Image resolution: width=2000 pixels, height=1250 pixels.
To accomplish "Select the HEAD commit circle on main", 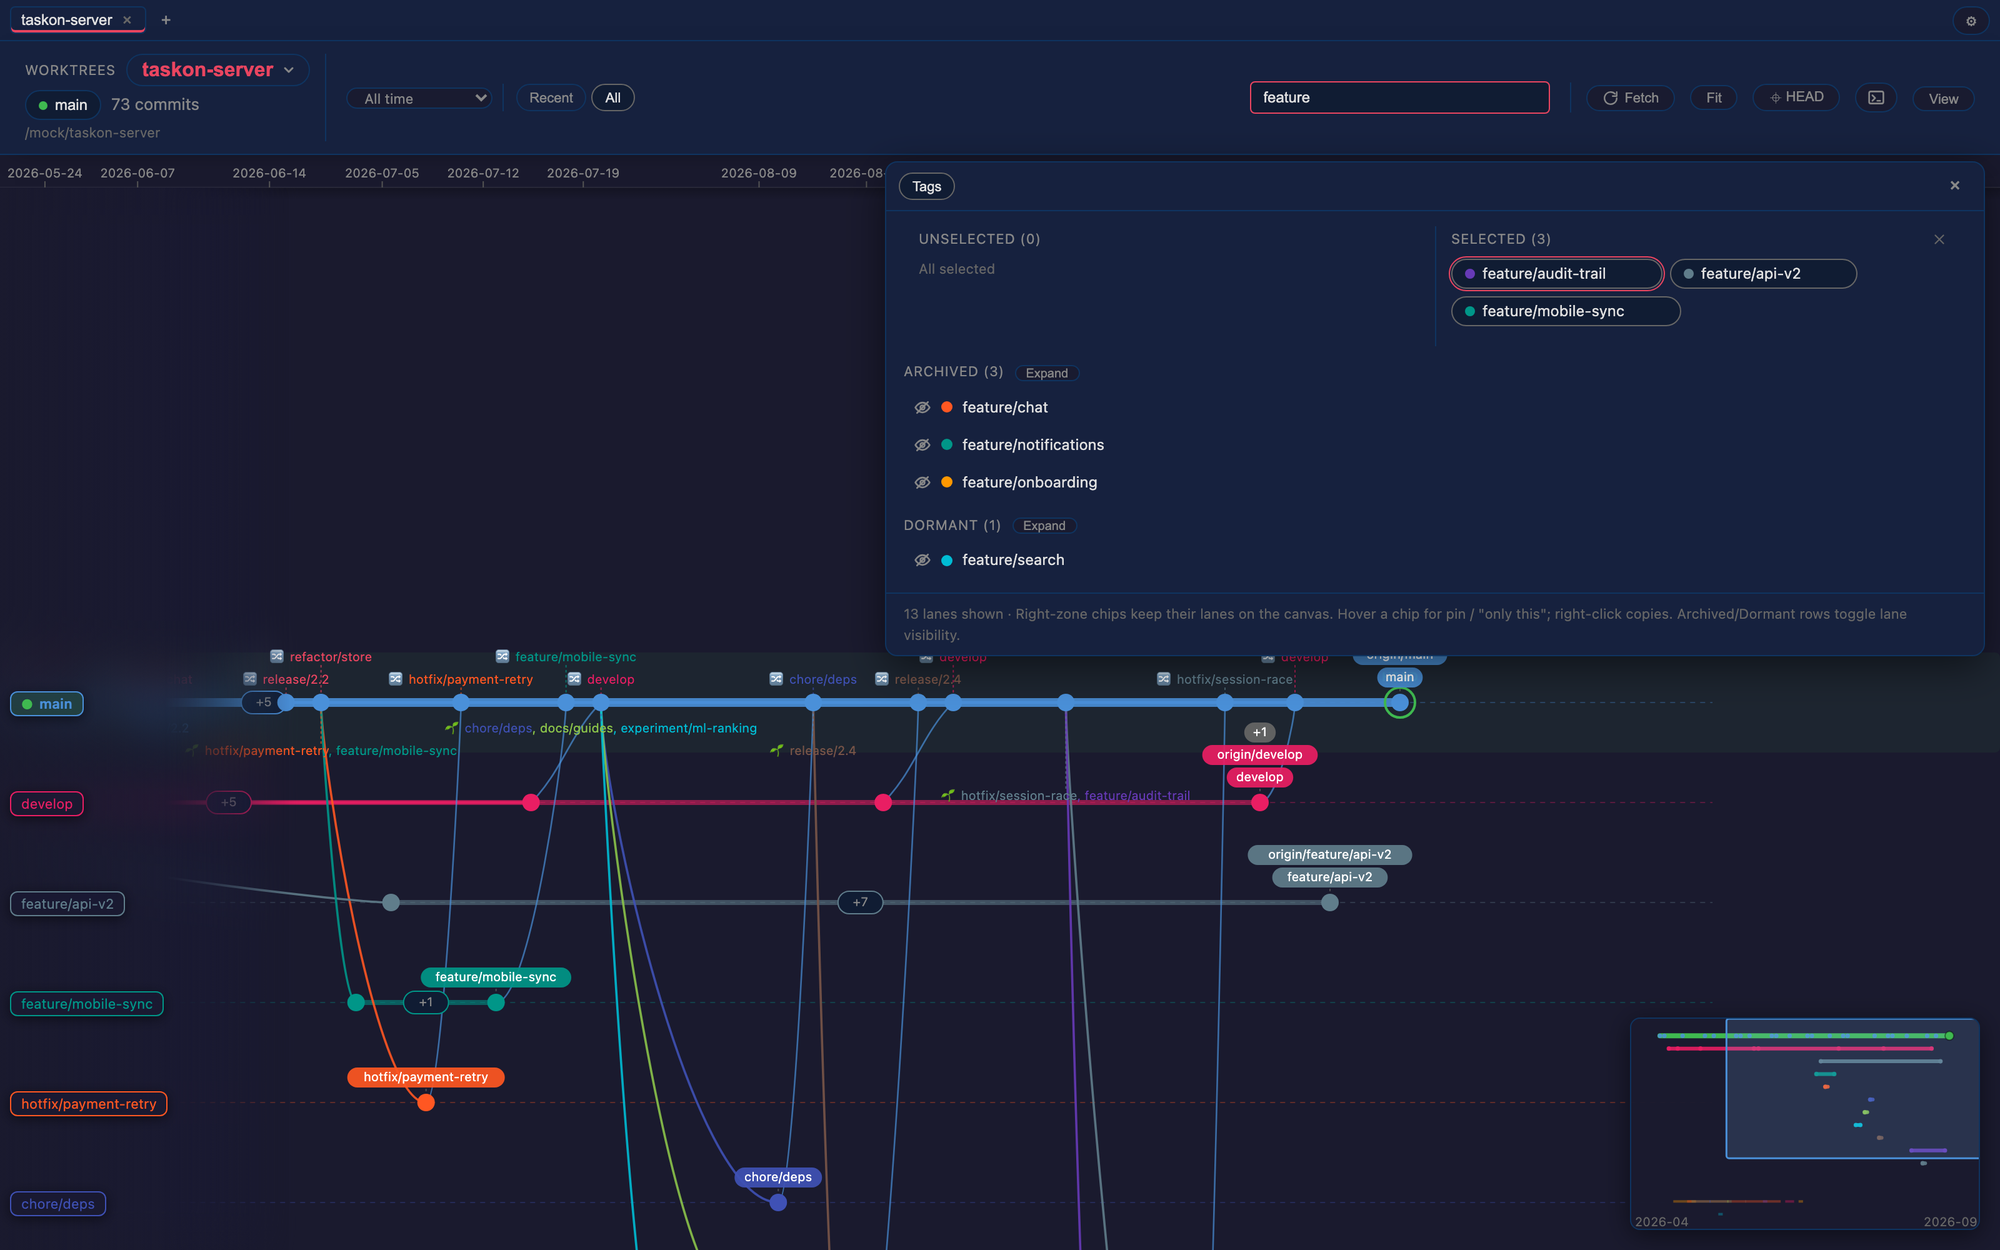I will (1400, 703).
